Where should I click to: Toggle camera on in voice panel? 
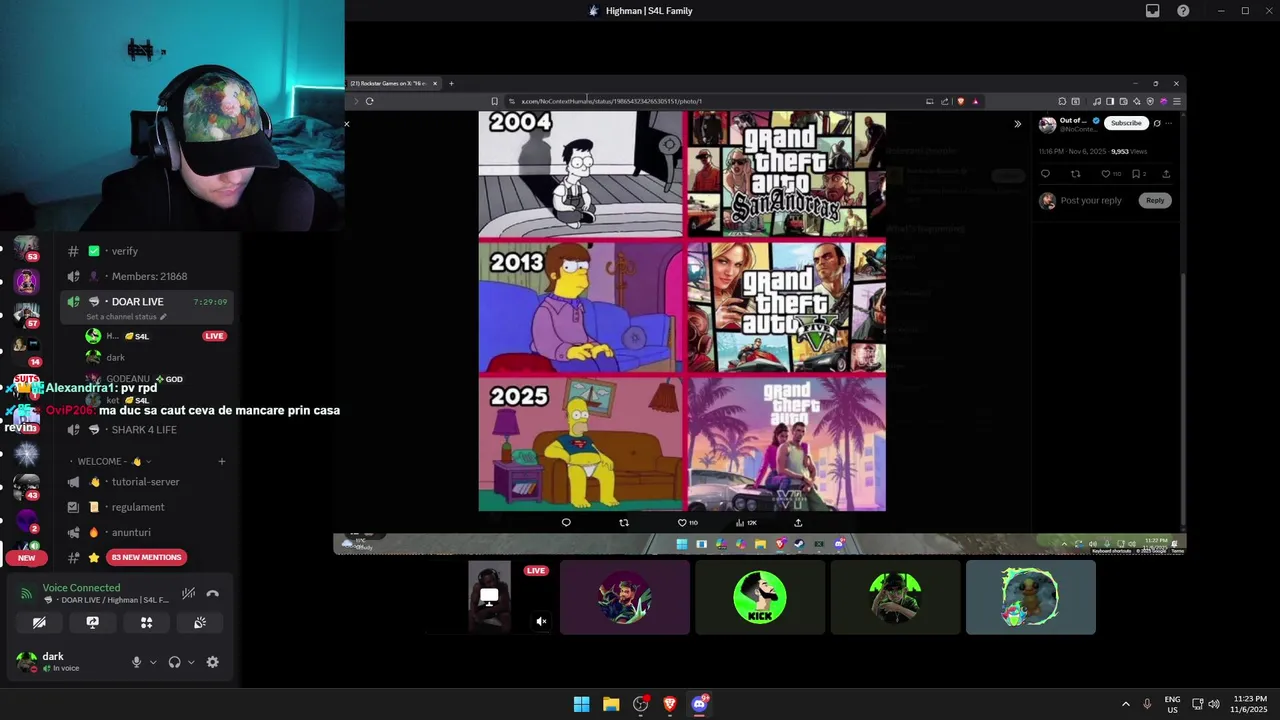[x=39, y=622]
